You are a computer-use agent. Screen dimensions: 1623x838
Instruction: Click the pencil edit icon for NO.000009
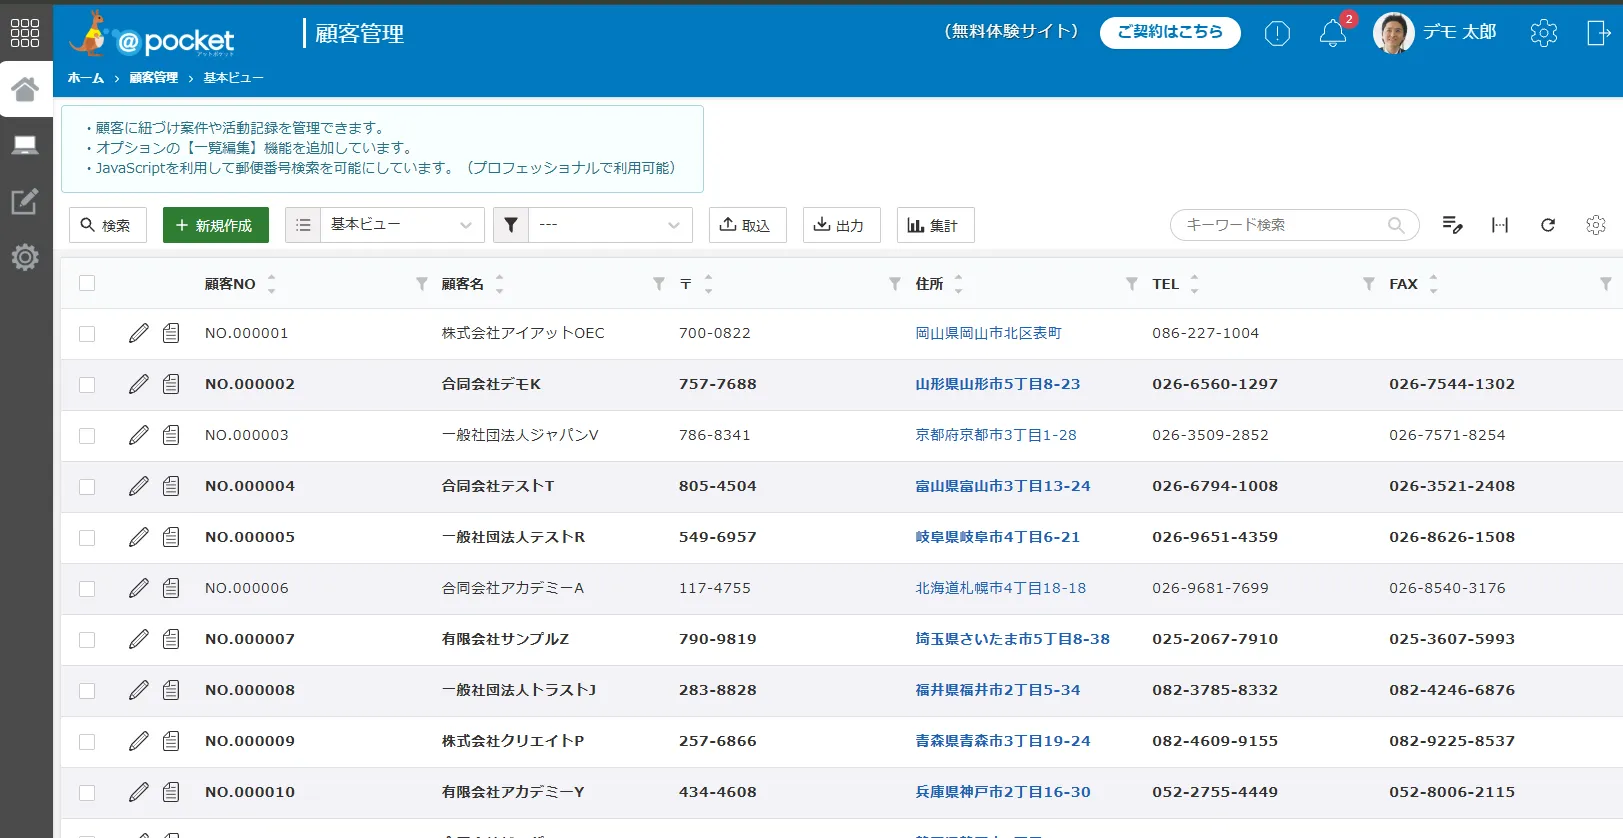(x=139, y=741)
